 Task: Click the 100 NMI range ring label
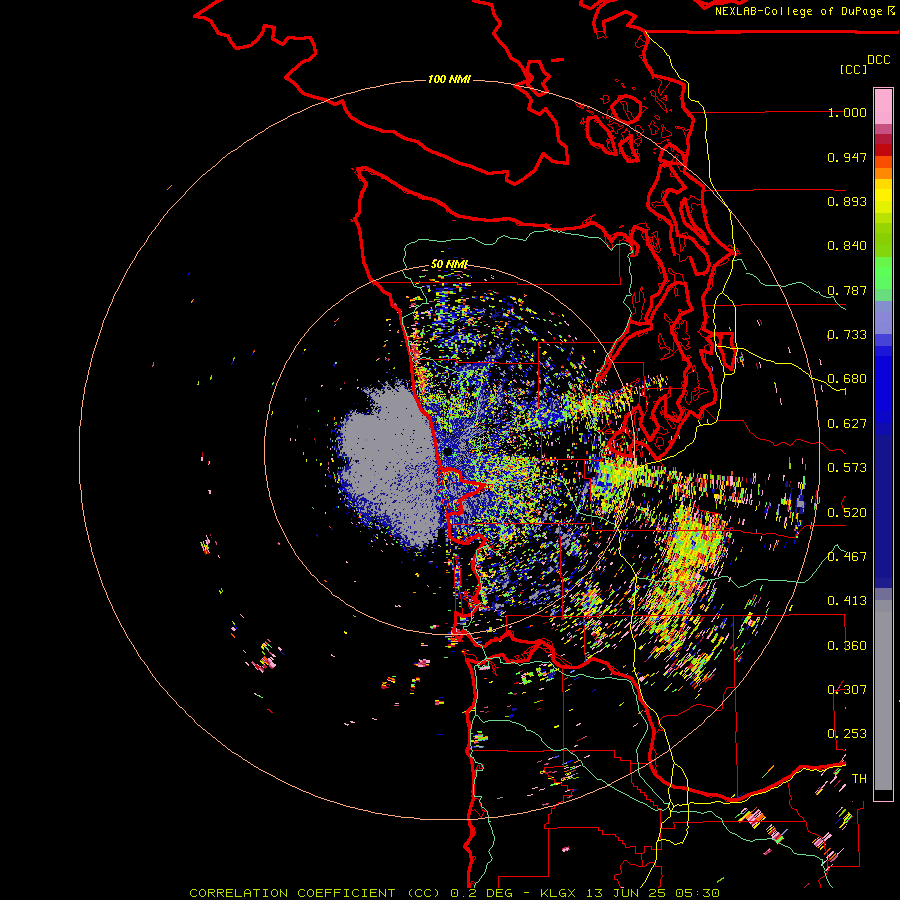449,79
